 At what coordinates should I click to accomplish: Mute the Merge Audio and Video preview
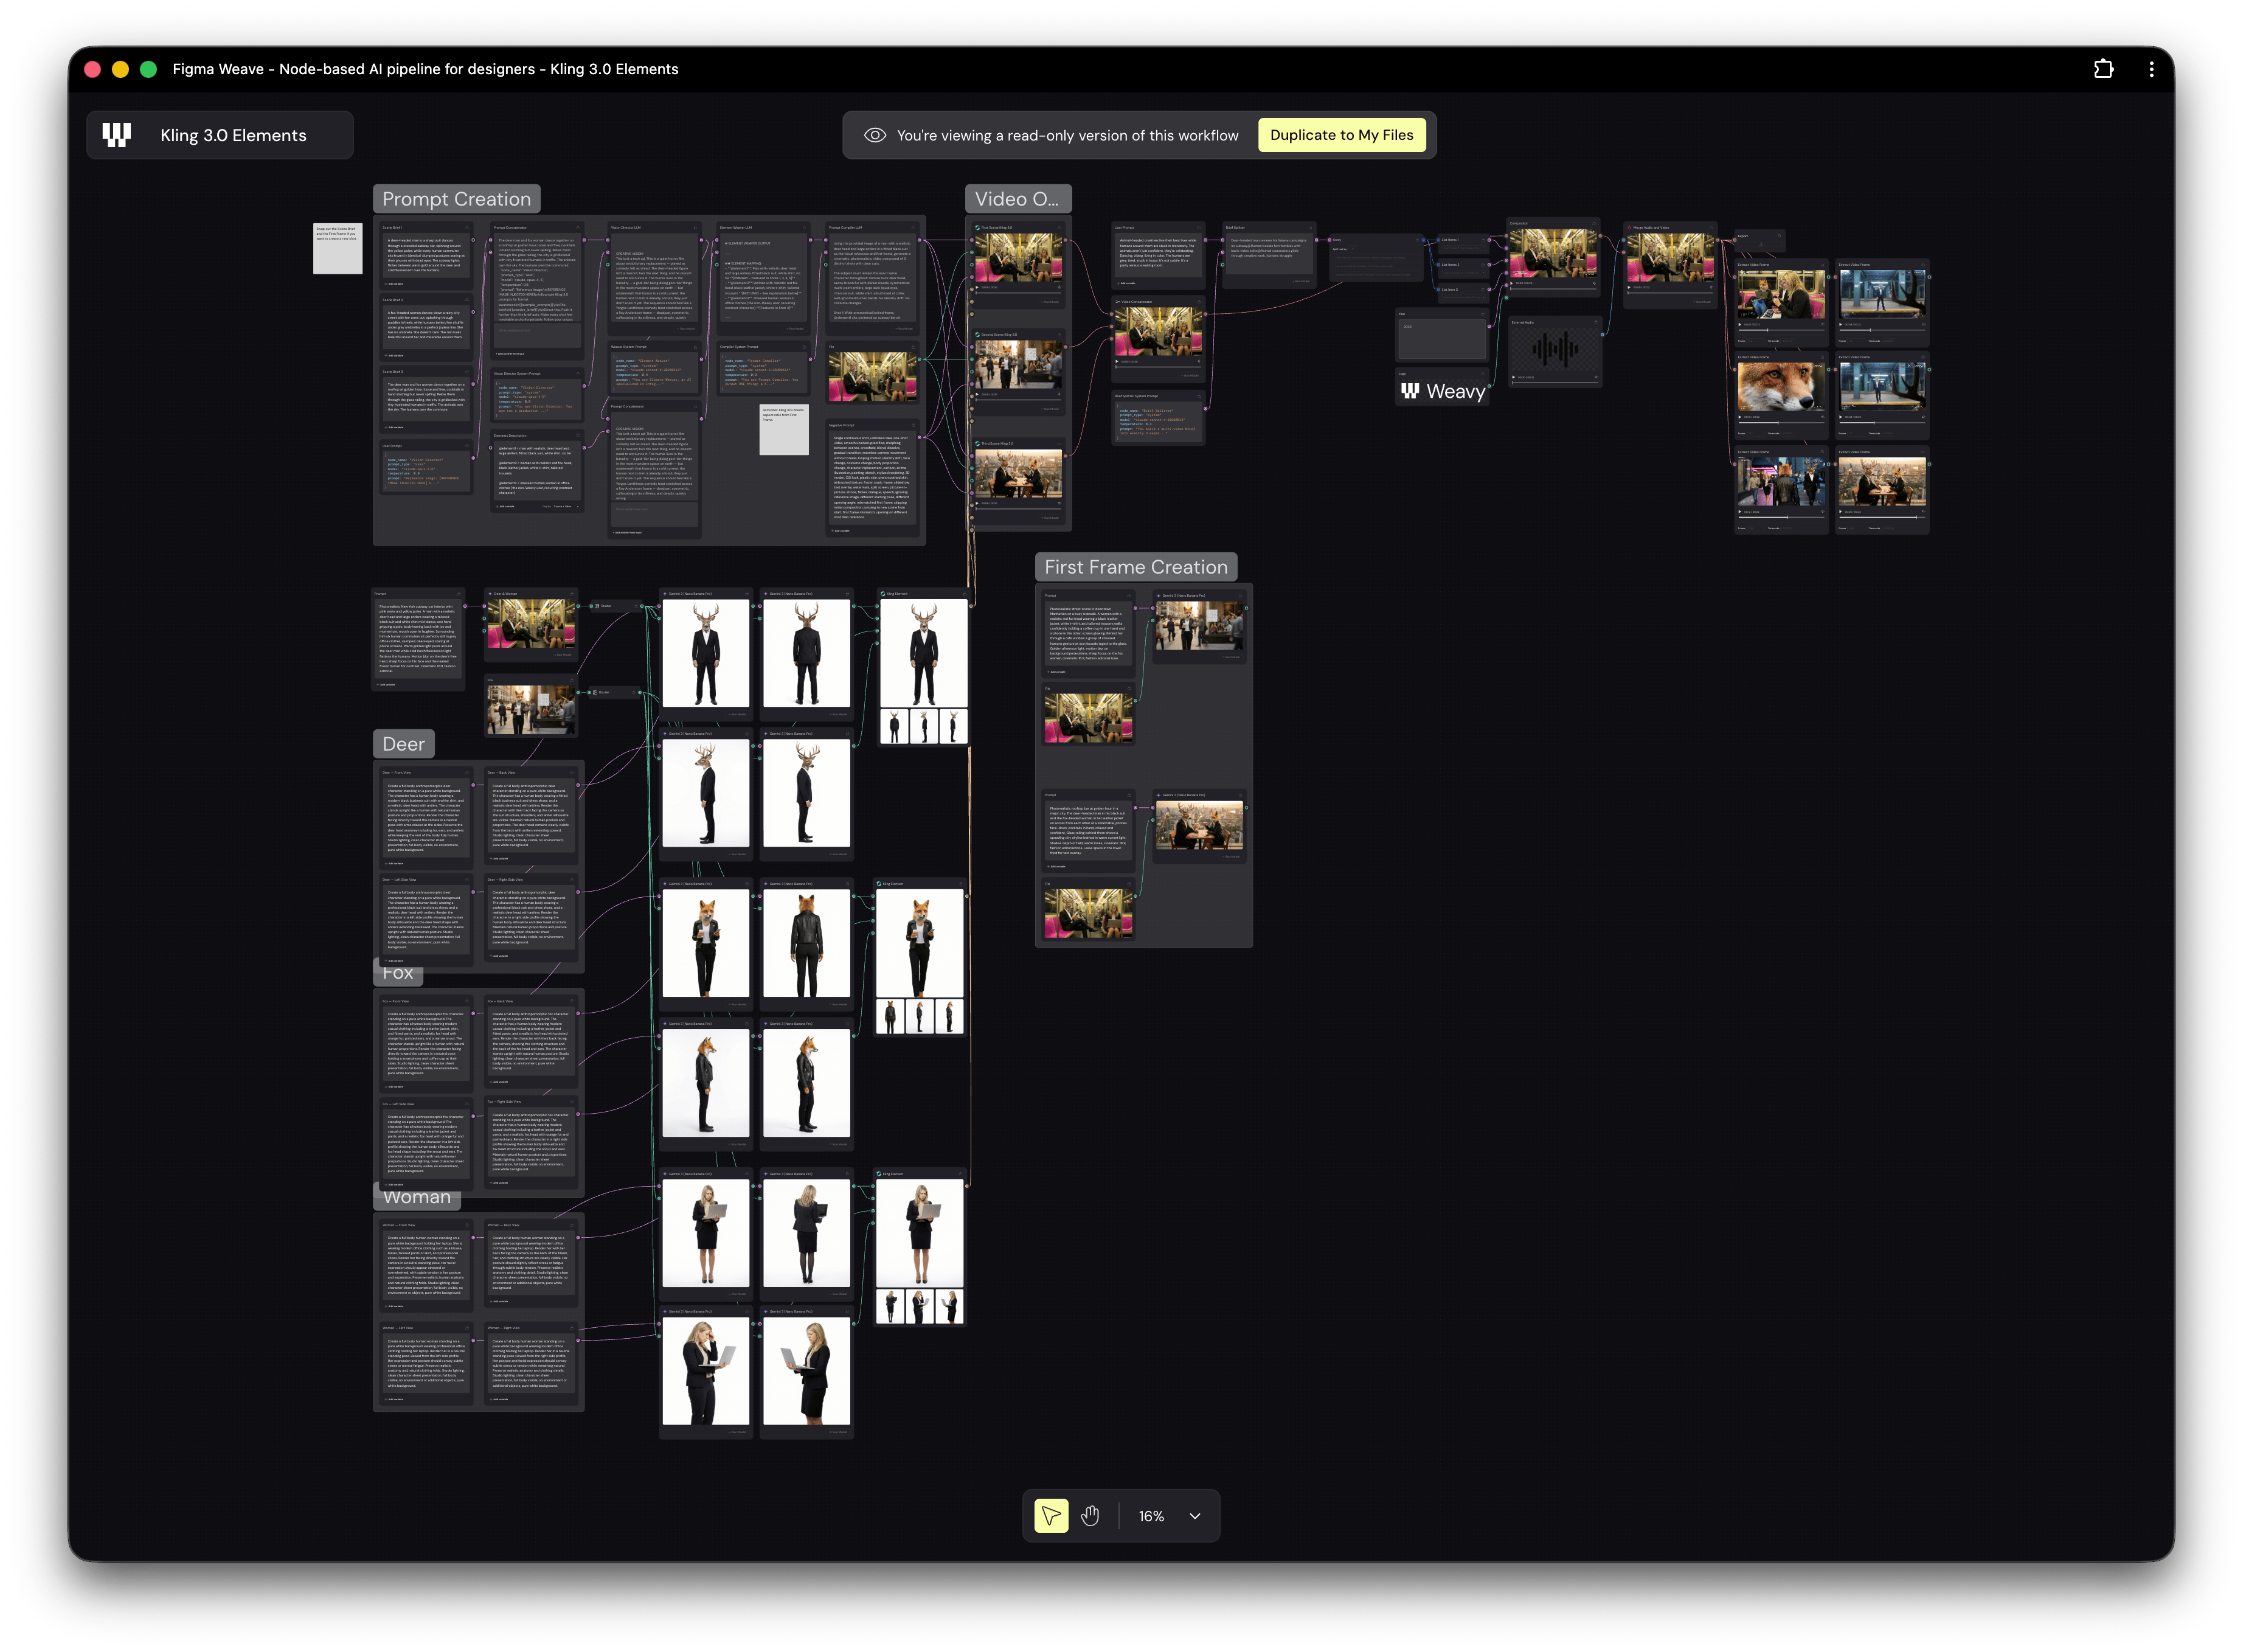pos(1712,288)
